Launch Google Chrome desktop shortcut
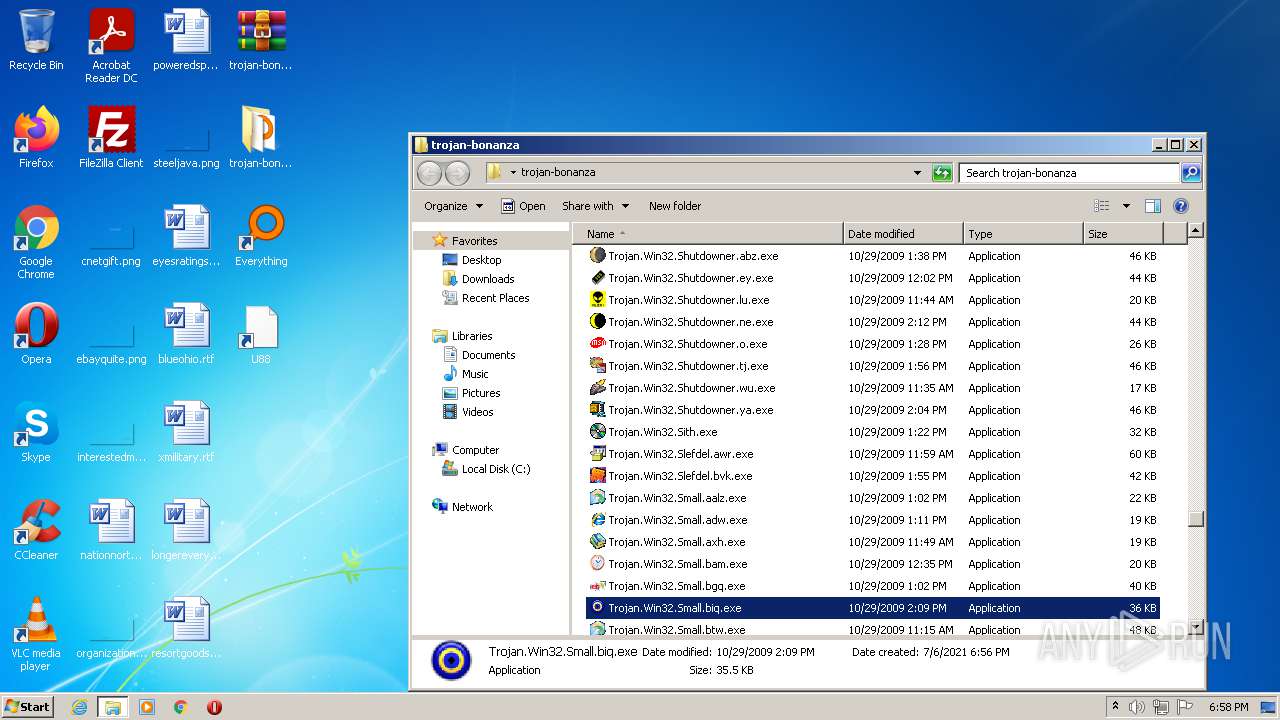Image resolution: width=1280 pixels, height=720 pixels. pyautogui.click(x=36, y=243)
